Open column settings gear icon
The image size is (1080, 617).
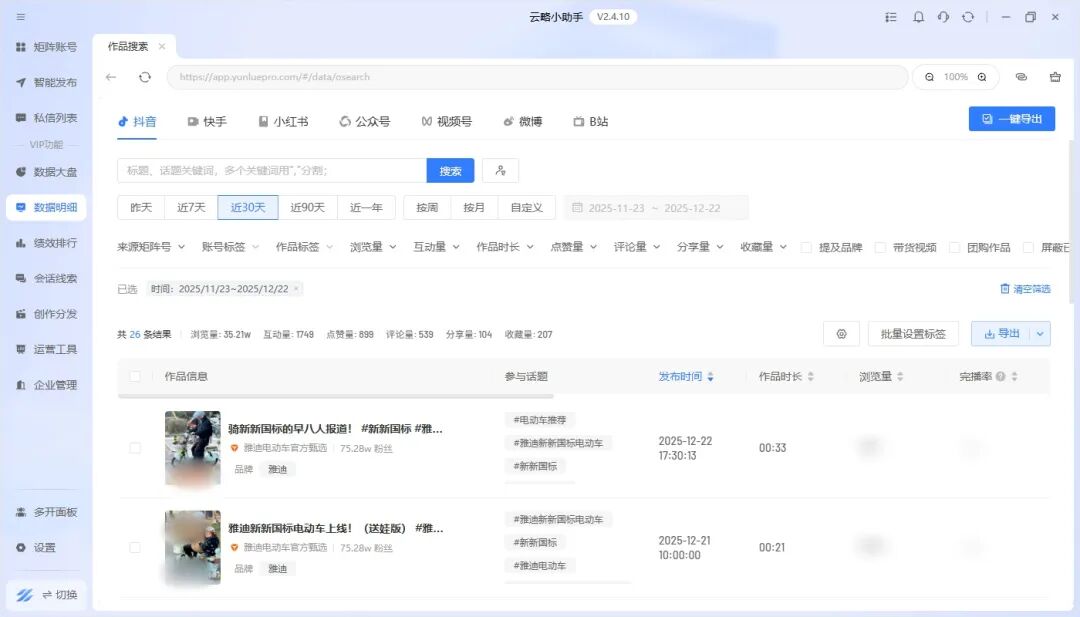coord(841,334)
